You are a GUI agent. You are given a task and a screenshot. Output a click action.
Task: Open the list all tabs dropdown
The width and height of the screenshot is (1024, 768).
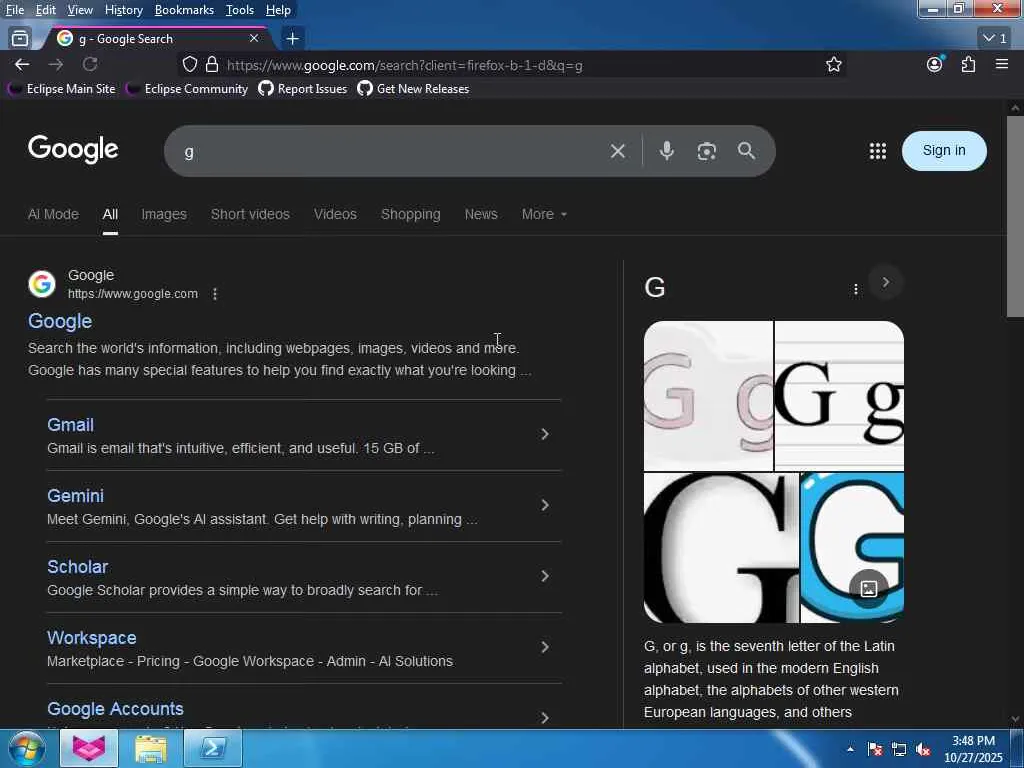point(995,39)
